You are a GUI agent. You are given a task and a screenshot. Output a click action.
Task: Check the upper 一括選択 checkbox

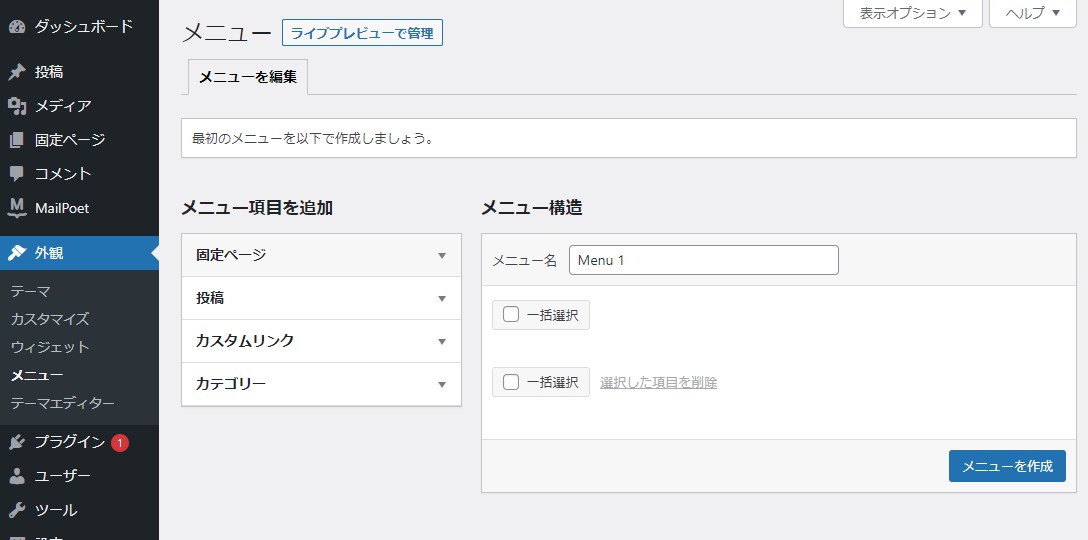coord(511,315)
